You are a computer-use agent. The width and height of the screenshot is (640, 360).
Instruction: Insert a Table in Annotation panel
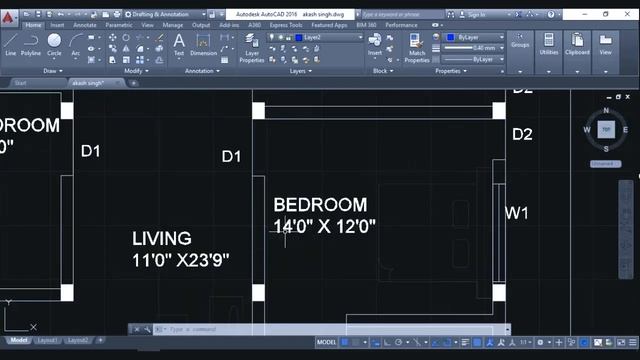(x=224, y=60)
